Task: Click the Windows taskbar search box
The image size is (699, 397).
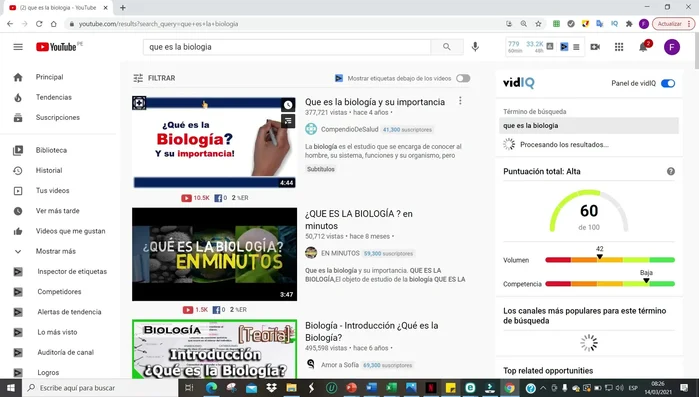Action: point(99,388)
